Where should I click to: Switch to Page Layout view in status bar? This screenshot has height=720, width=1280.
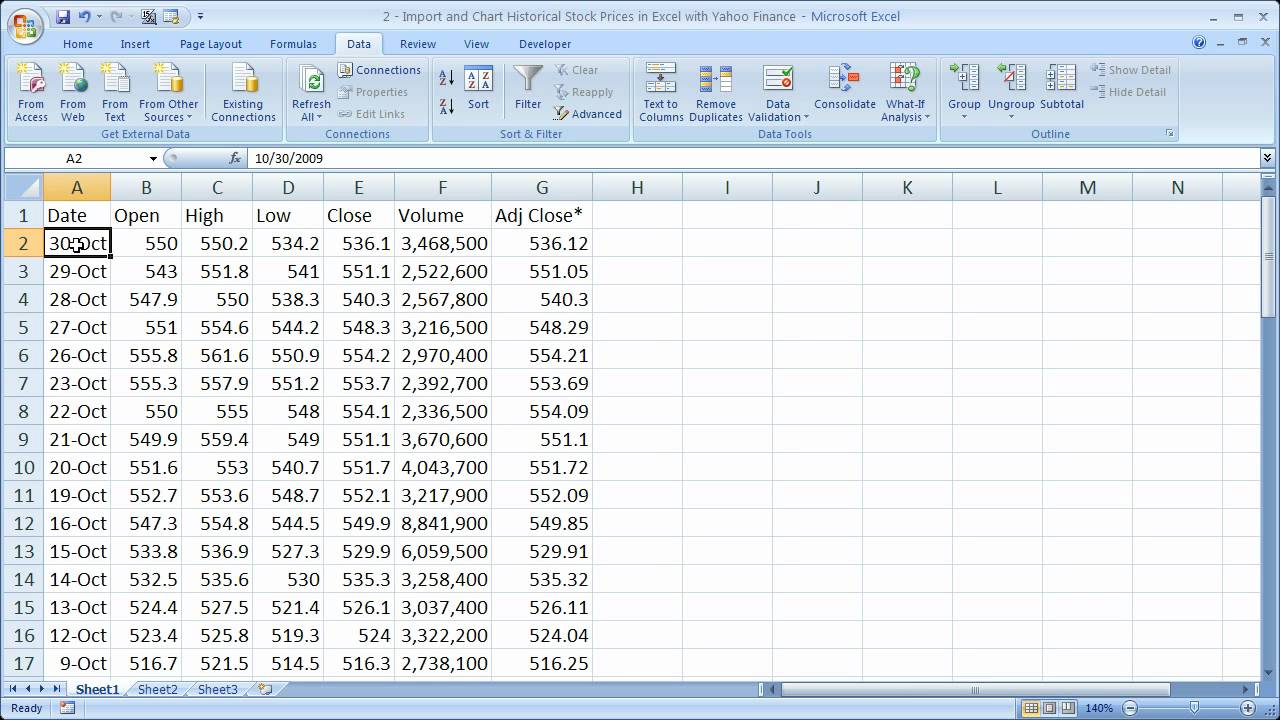[x=1050, y=708]
